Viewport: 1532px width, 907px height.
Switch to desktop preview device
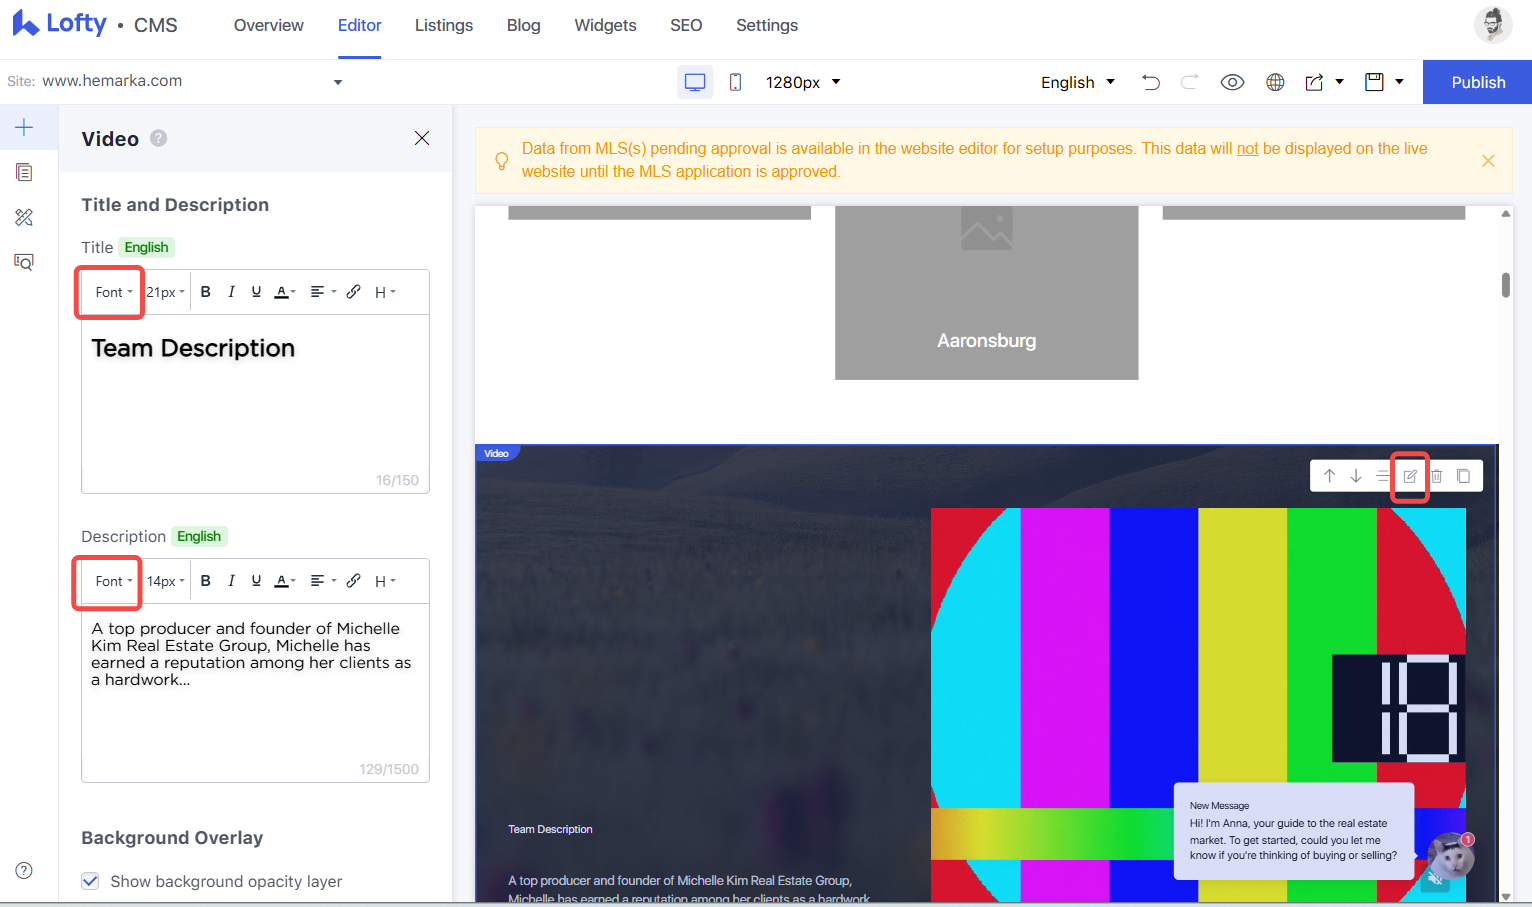click(695, 82)
